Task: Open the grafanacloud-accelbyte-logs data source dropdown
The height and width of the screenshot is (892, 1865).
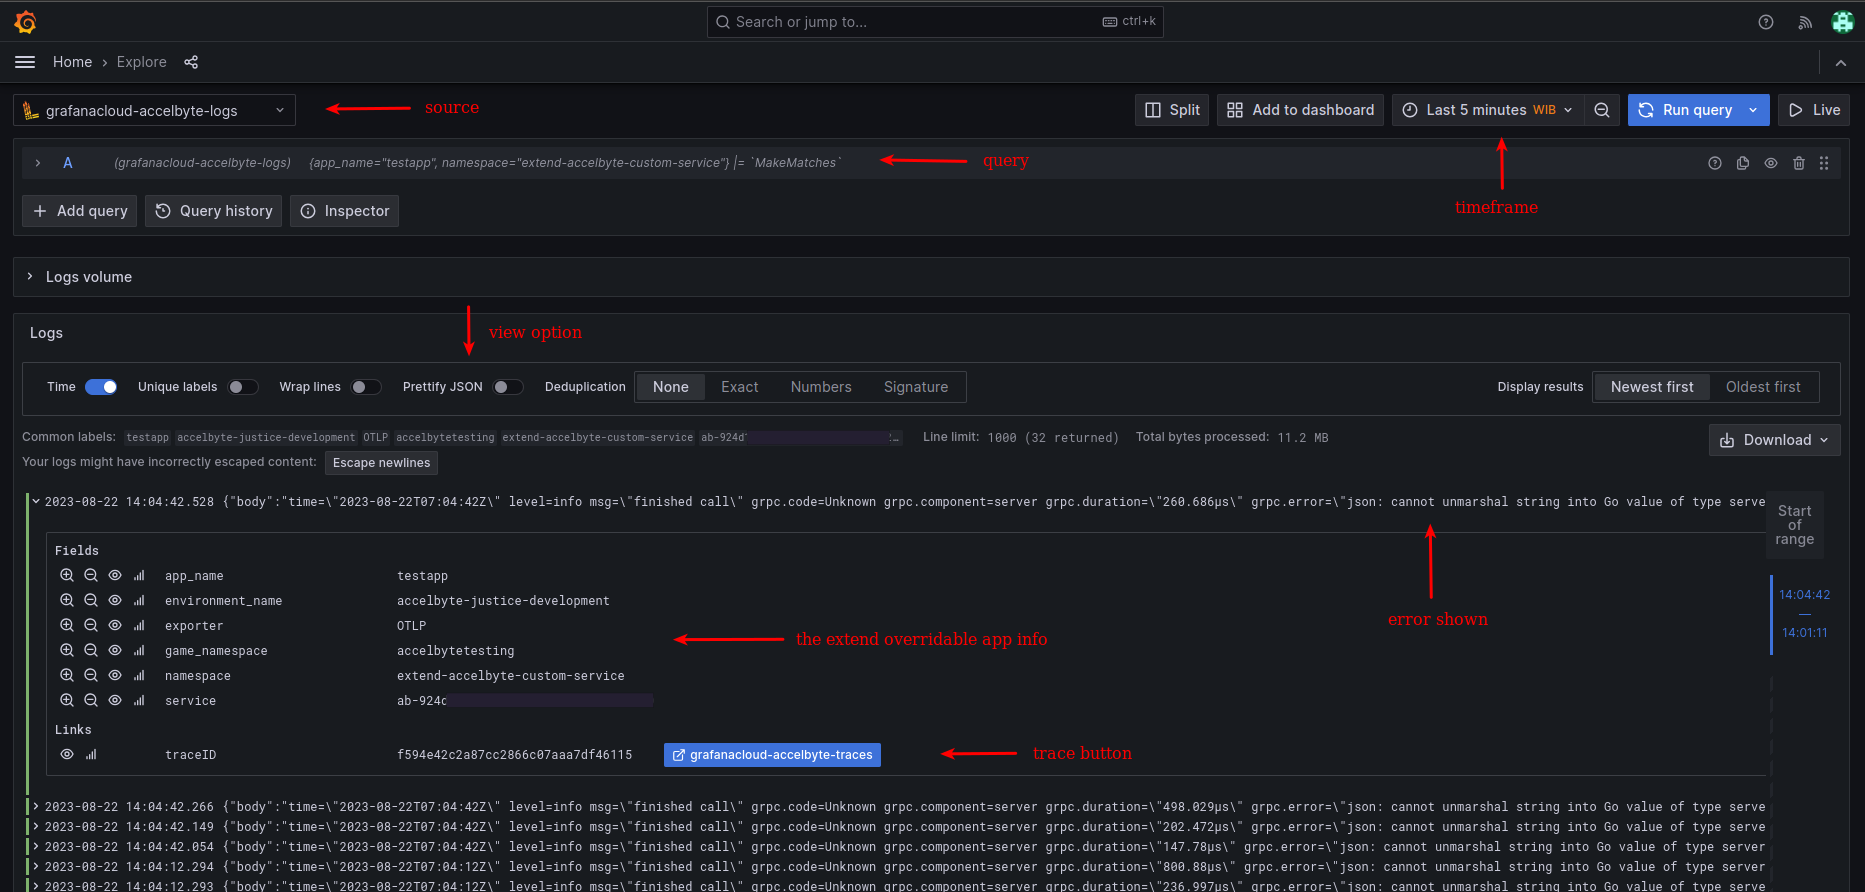Action: tap(154, 110)
